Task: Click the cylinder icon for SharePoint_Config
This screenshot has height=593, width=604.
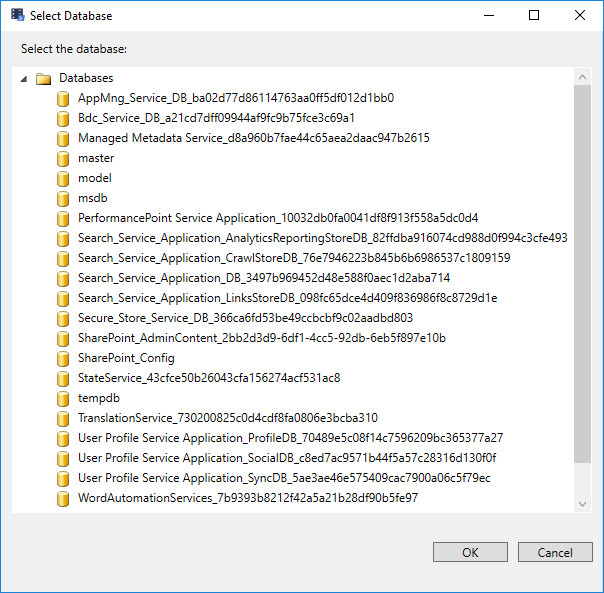Action: click(x=63, y=358)
